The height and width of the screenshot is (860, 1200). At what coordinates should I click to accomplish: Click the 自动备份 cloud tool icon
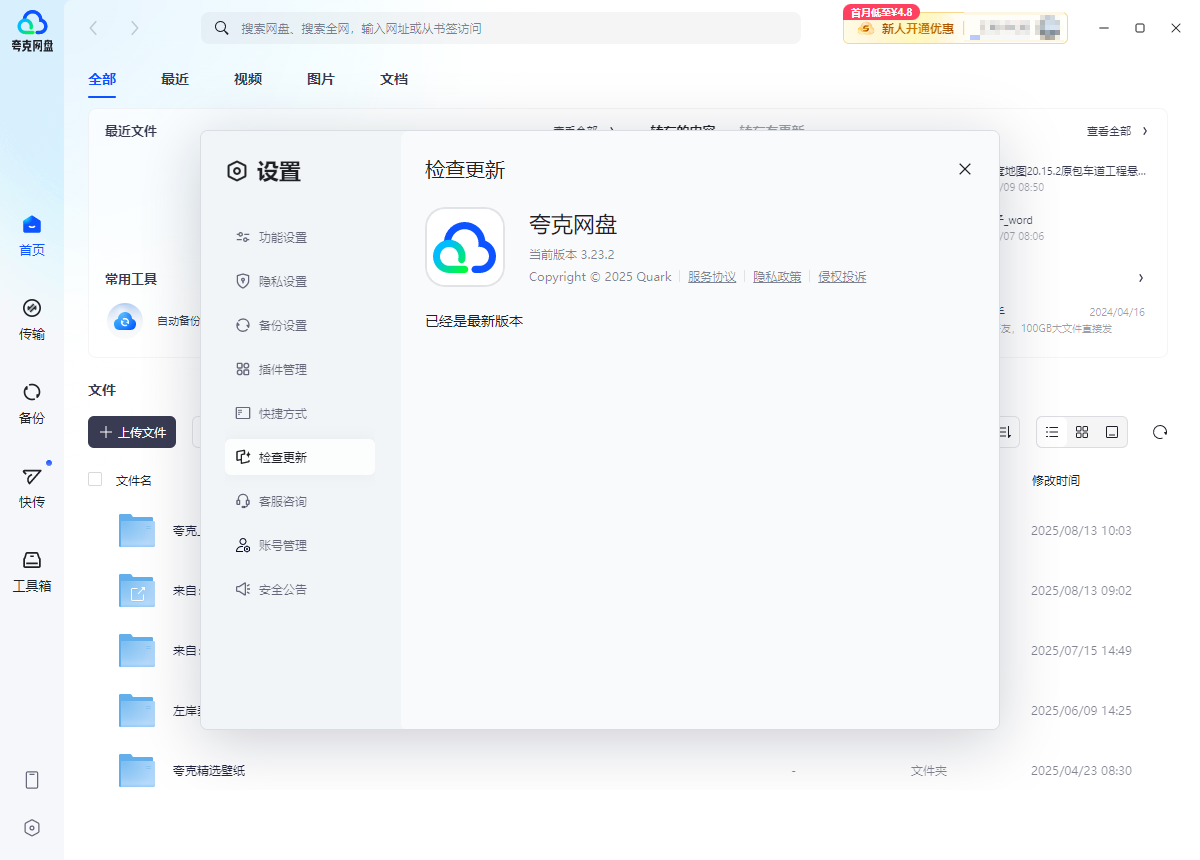pos(125,321)
